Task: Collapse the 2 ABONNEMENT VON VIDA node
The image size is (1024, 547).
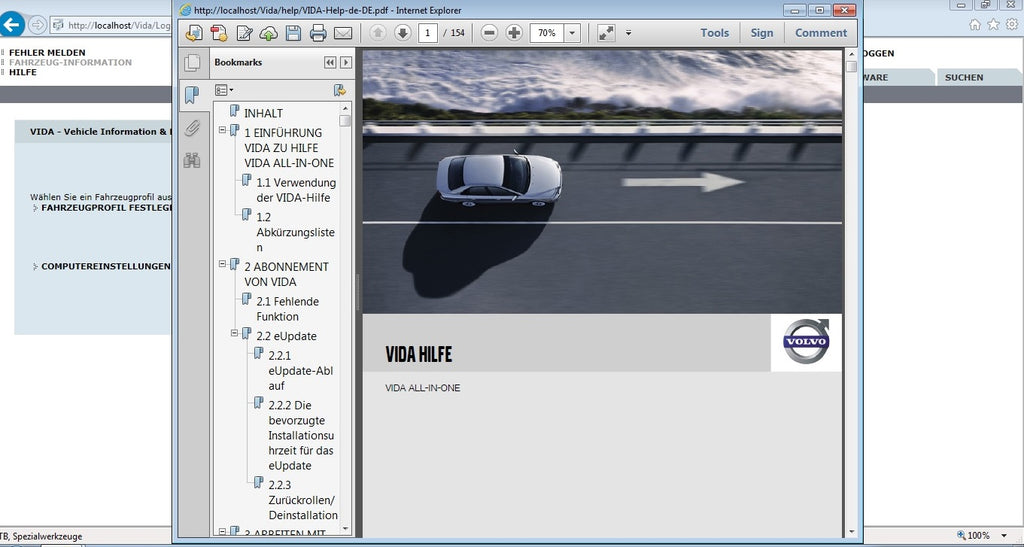Action: click(222, 264)
